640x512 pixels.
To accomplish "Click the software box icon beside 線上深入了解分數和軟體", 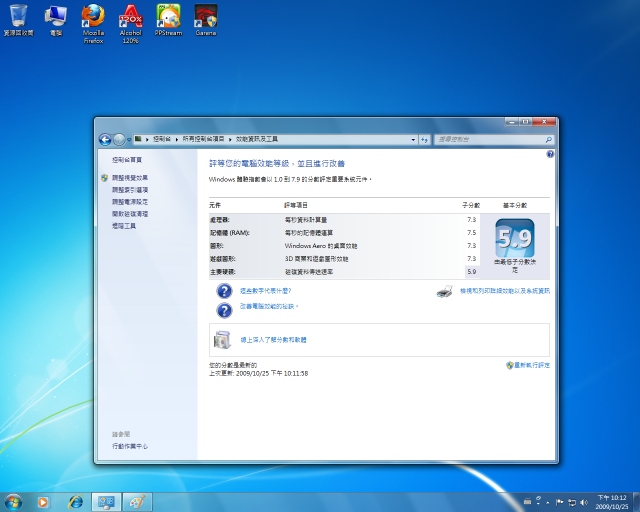I will [222, 340].
